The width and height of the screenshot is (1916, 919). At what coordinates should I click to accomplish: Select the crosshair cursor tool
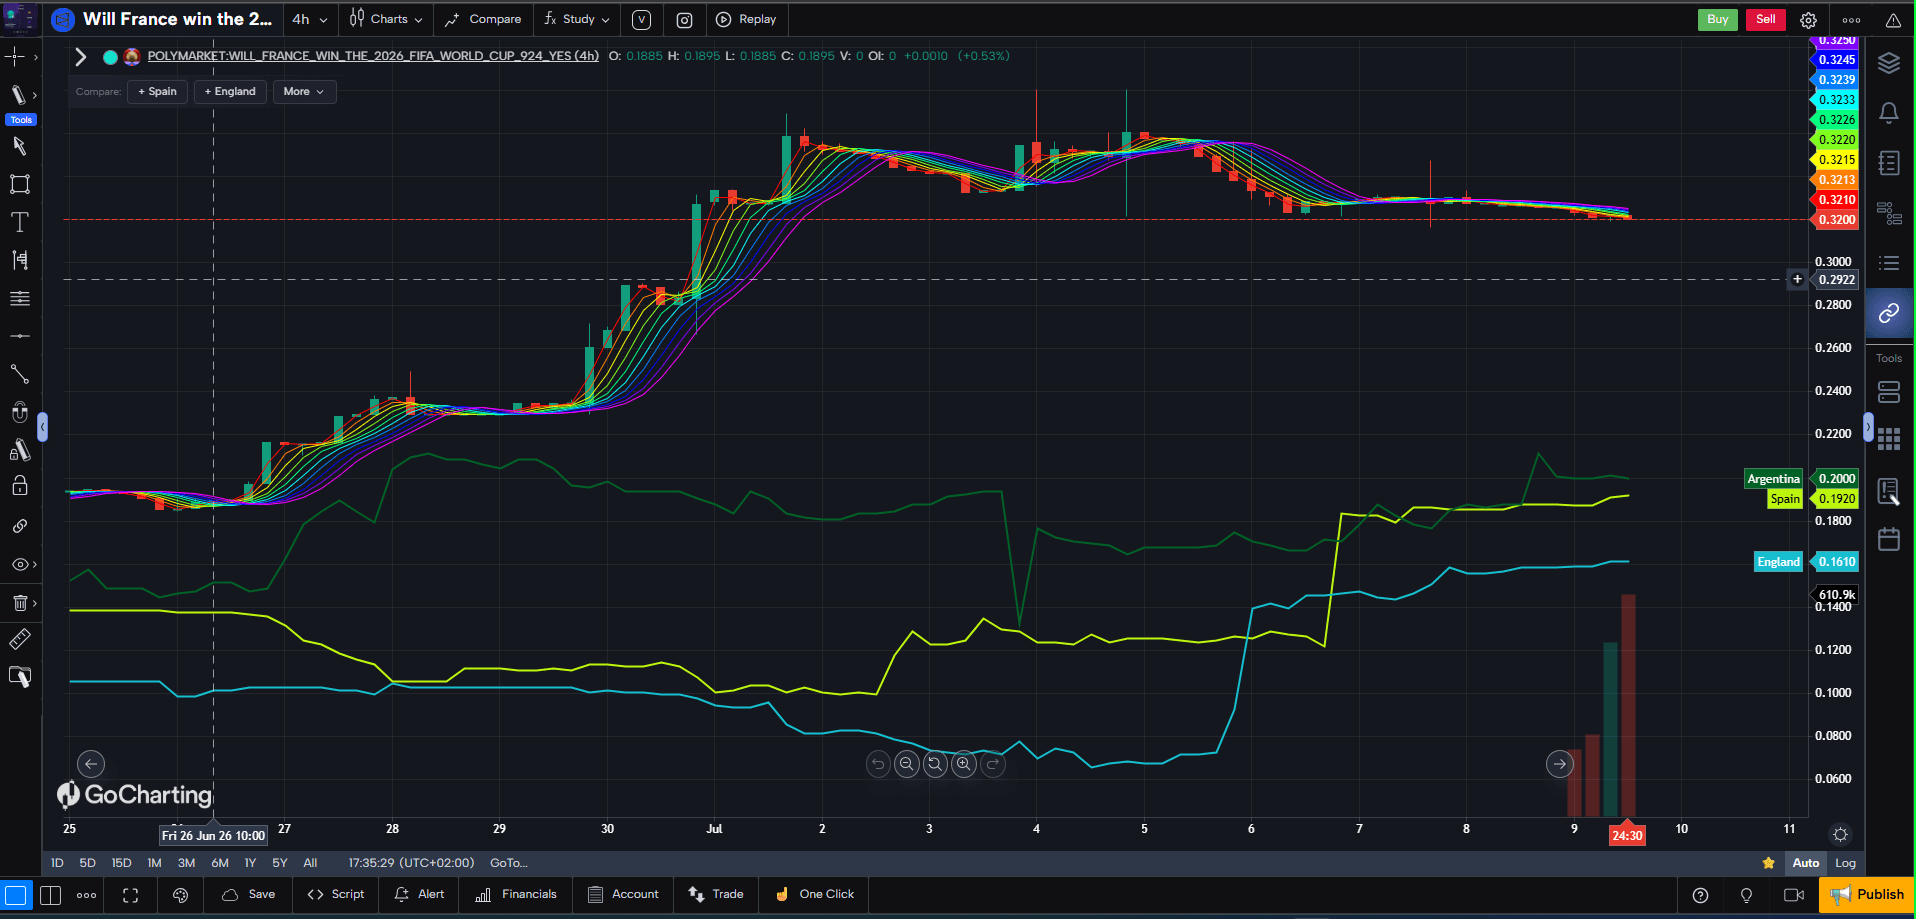tap(16, 57)
